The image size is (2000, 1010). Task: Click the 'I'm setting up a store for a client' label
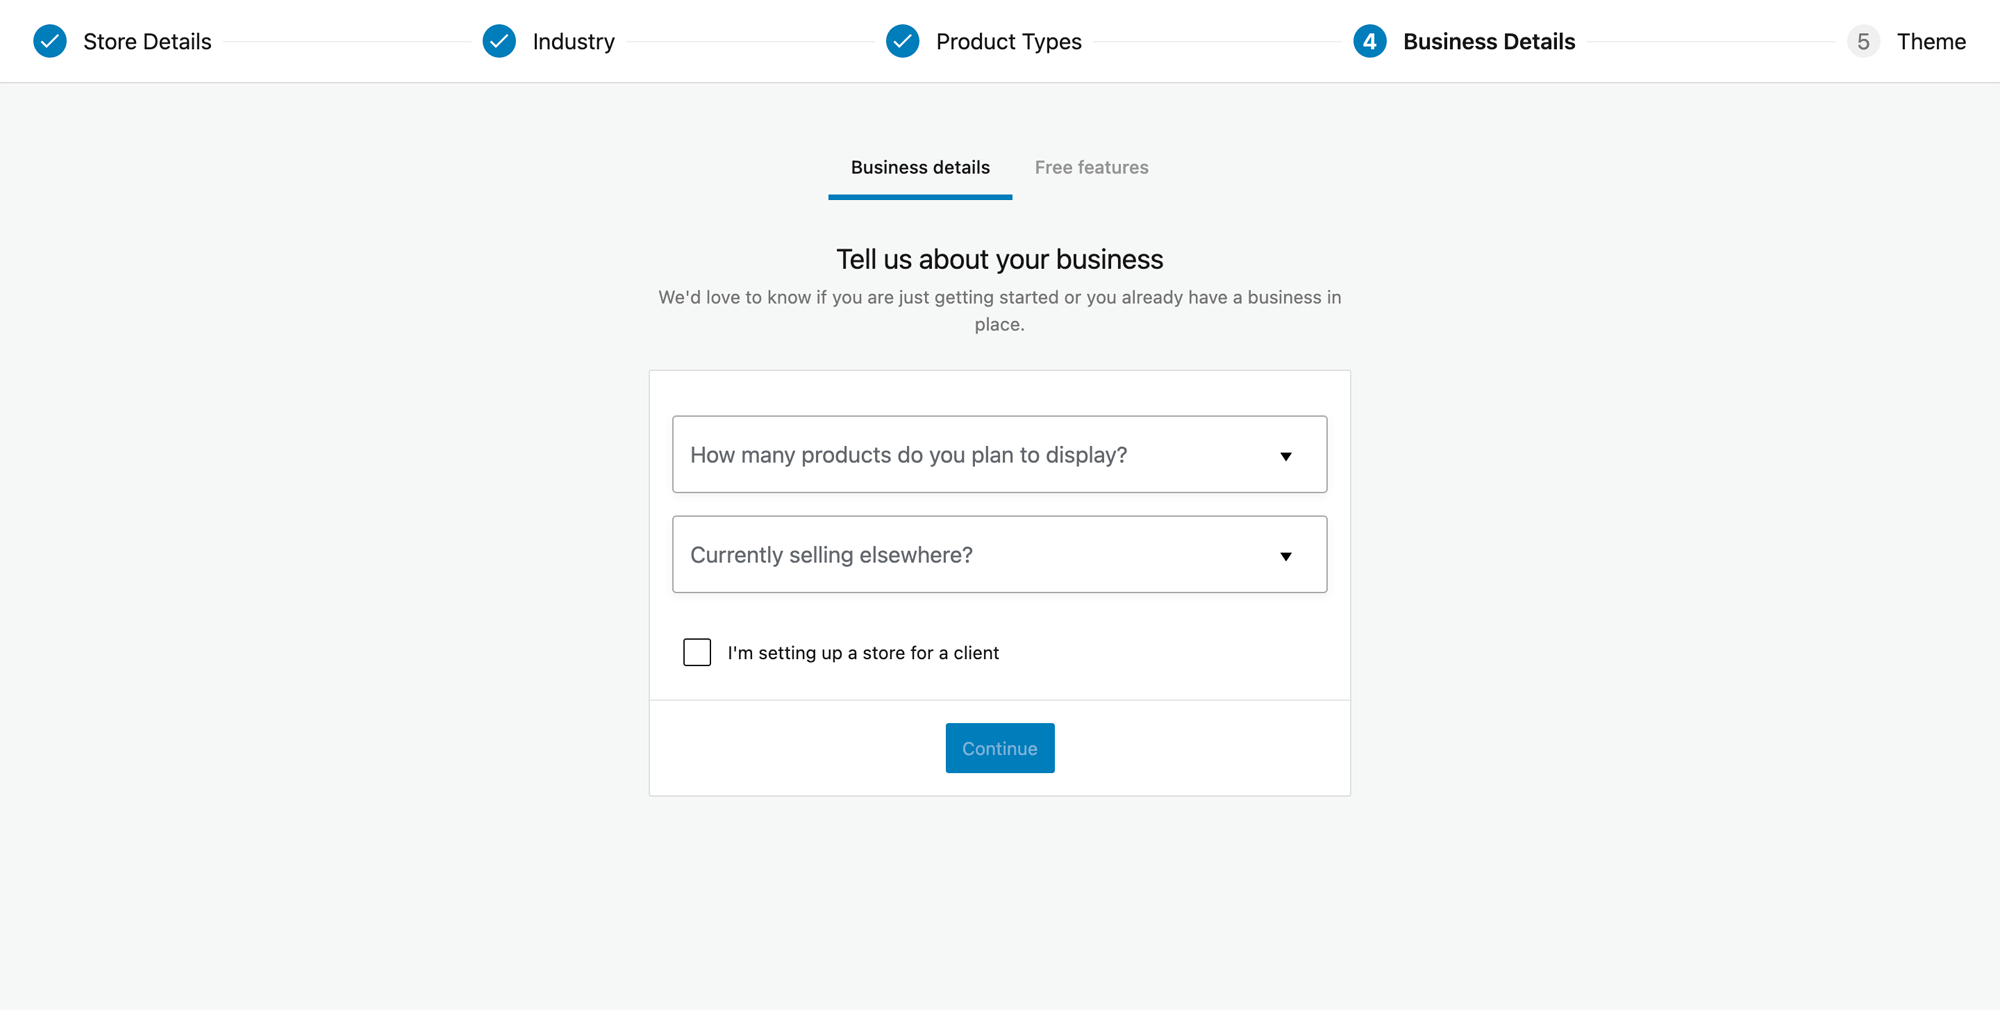point(863,653)
